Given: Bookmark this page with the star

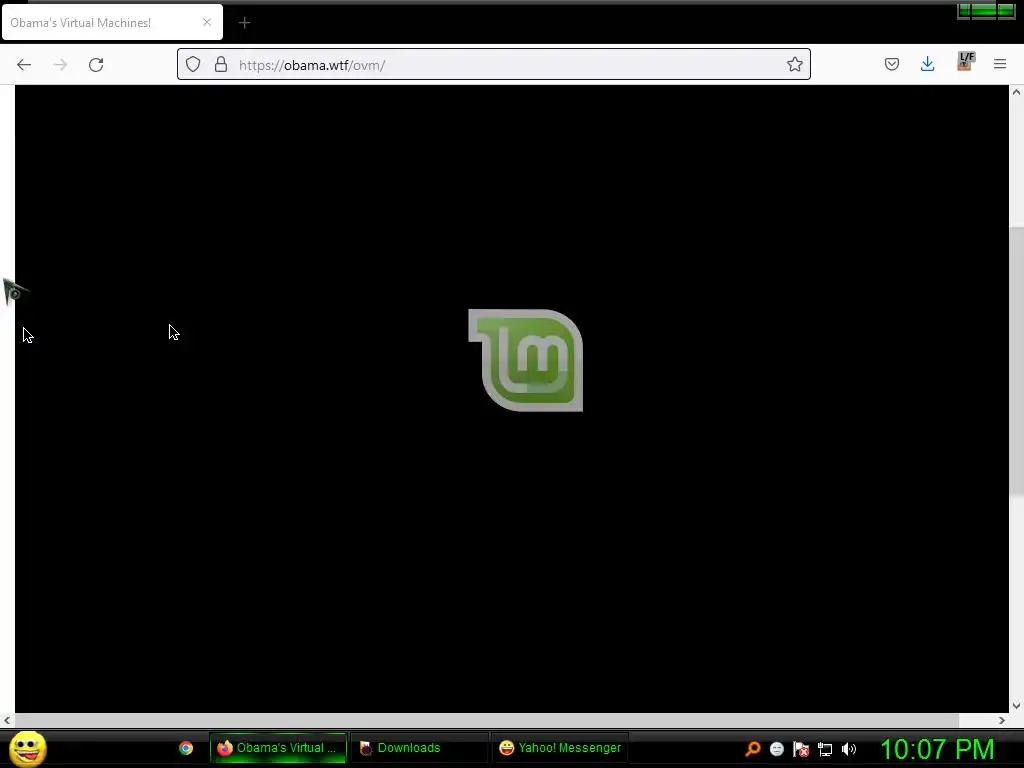Looking at the screenshot, I should 794,64.
